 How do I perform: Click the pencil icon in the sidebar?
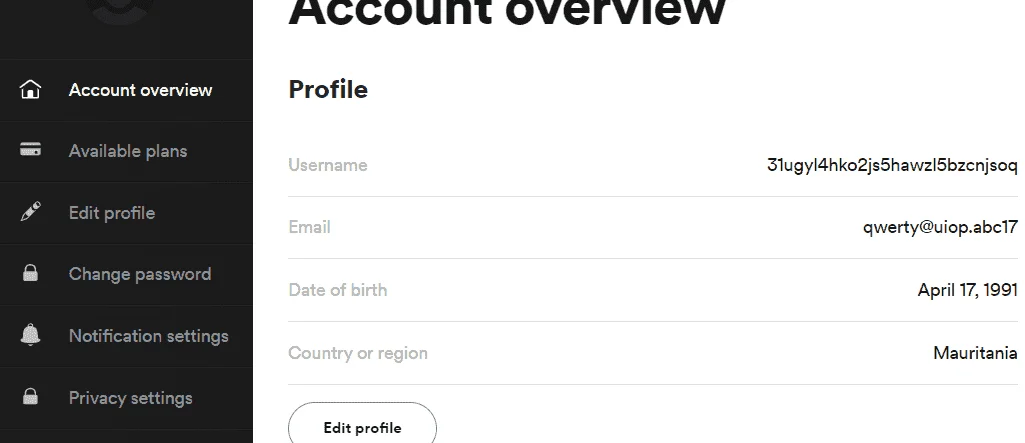(x=30, y=212)
